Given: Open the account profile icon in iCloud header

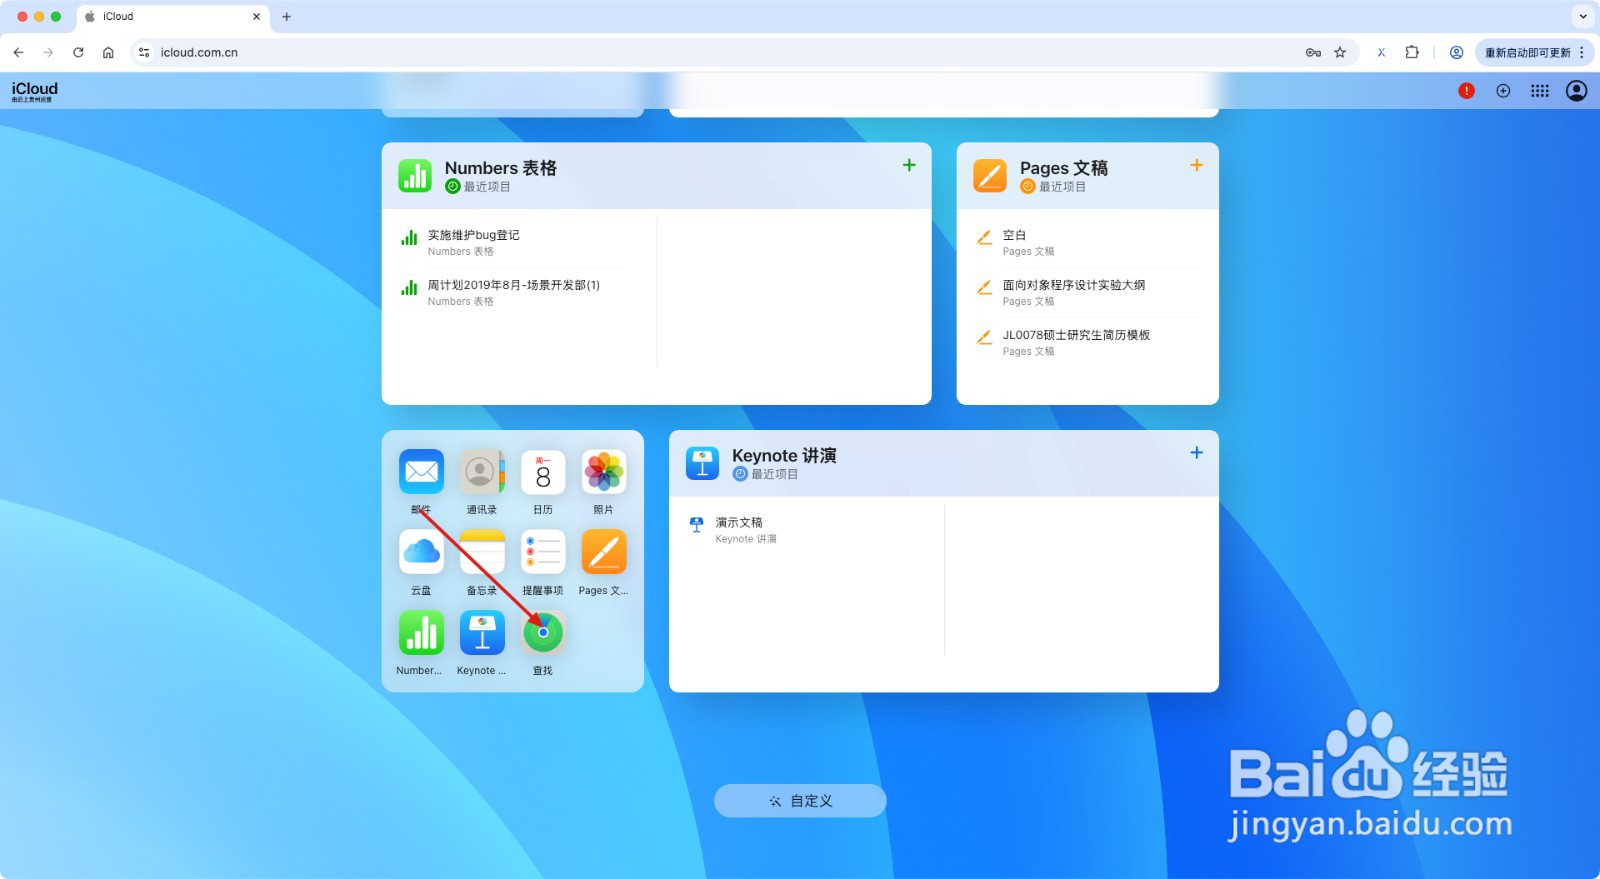Looking at the screenshot, I should tap(1576, 91).
